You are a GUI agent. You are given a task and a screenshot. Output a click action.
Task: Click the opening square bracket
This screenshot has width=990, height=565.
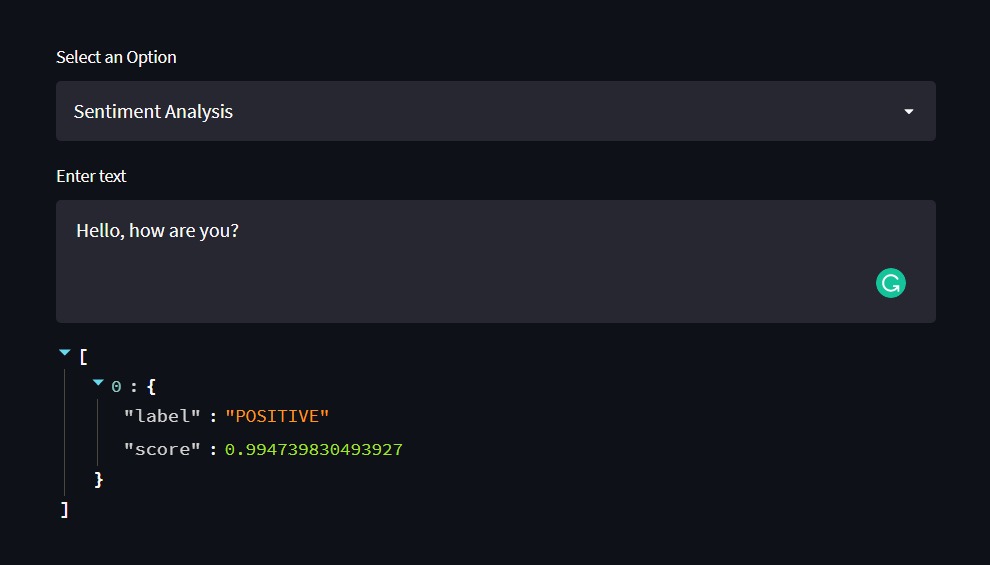point(83,357)
